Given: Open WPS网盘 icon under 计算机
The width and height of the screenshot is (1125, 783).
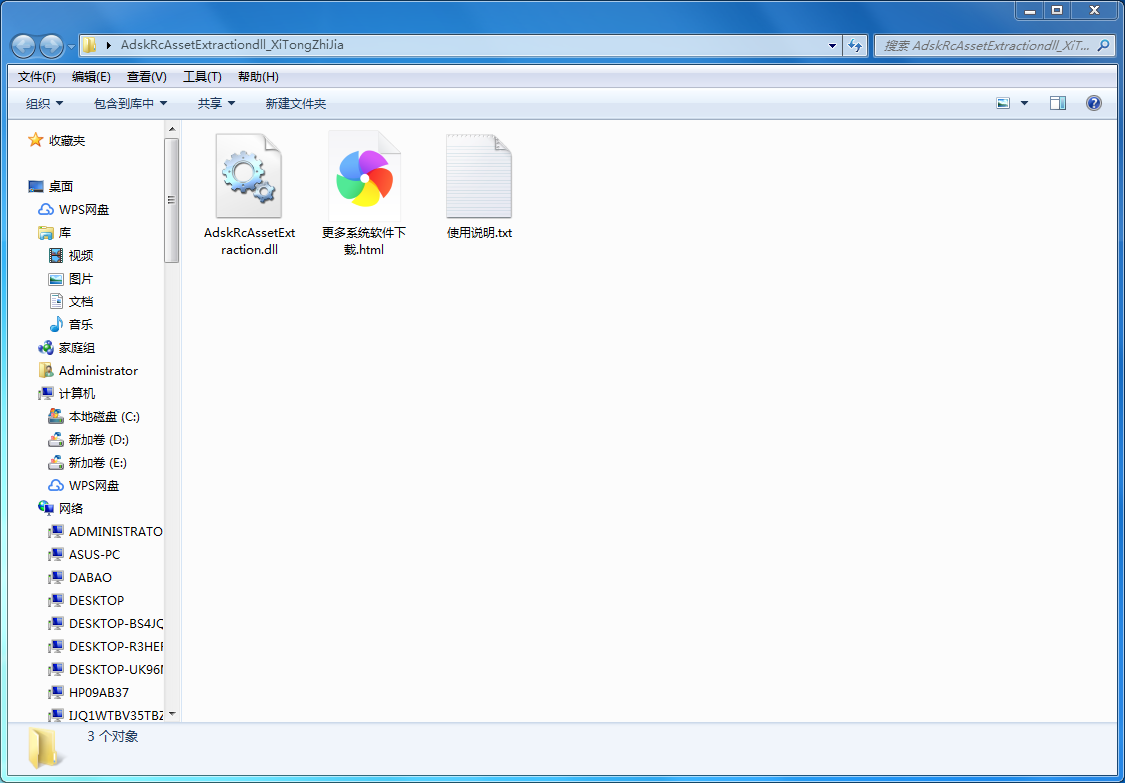Looking at the screenshot, I should [x=56, y=485].
